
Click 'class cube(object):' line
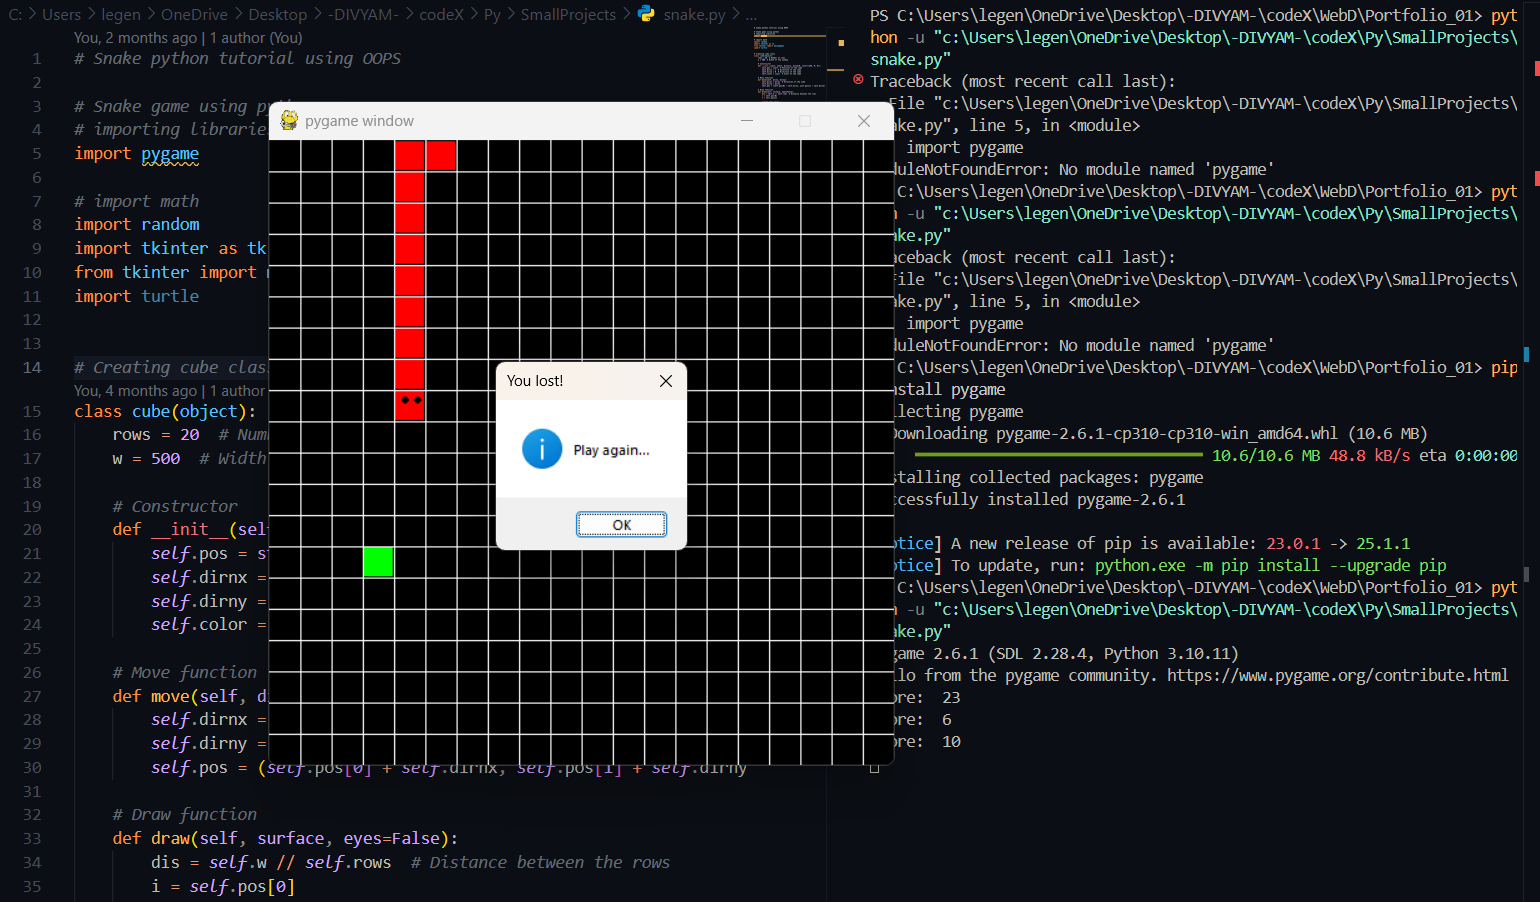tap(165, 411)
